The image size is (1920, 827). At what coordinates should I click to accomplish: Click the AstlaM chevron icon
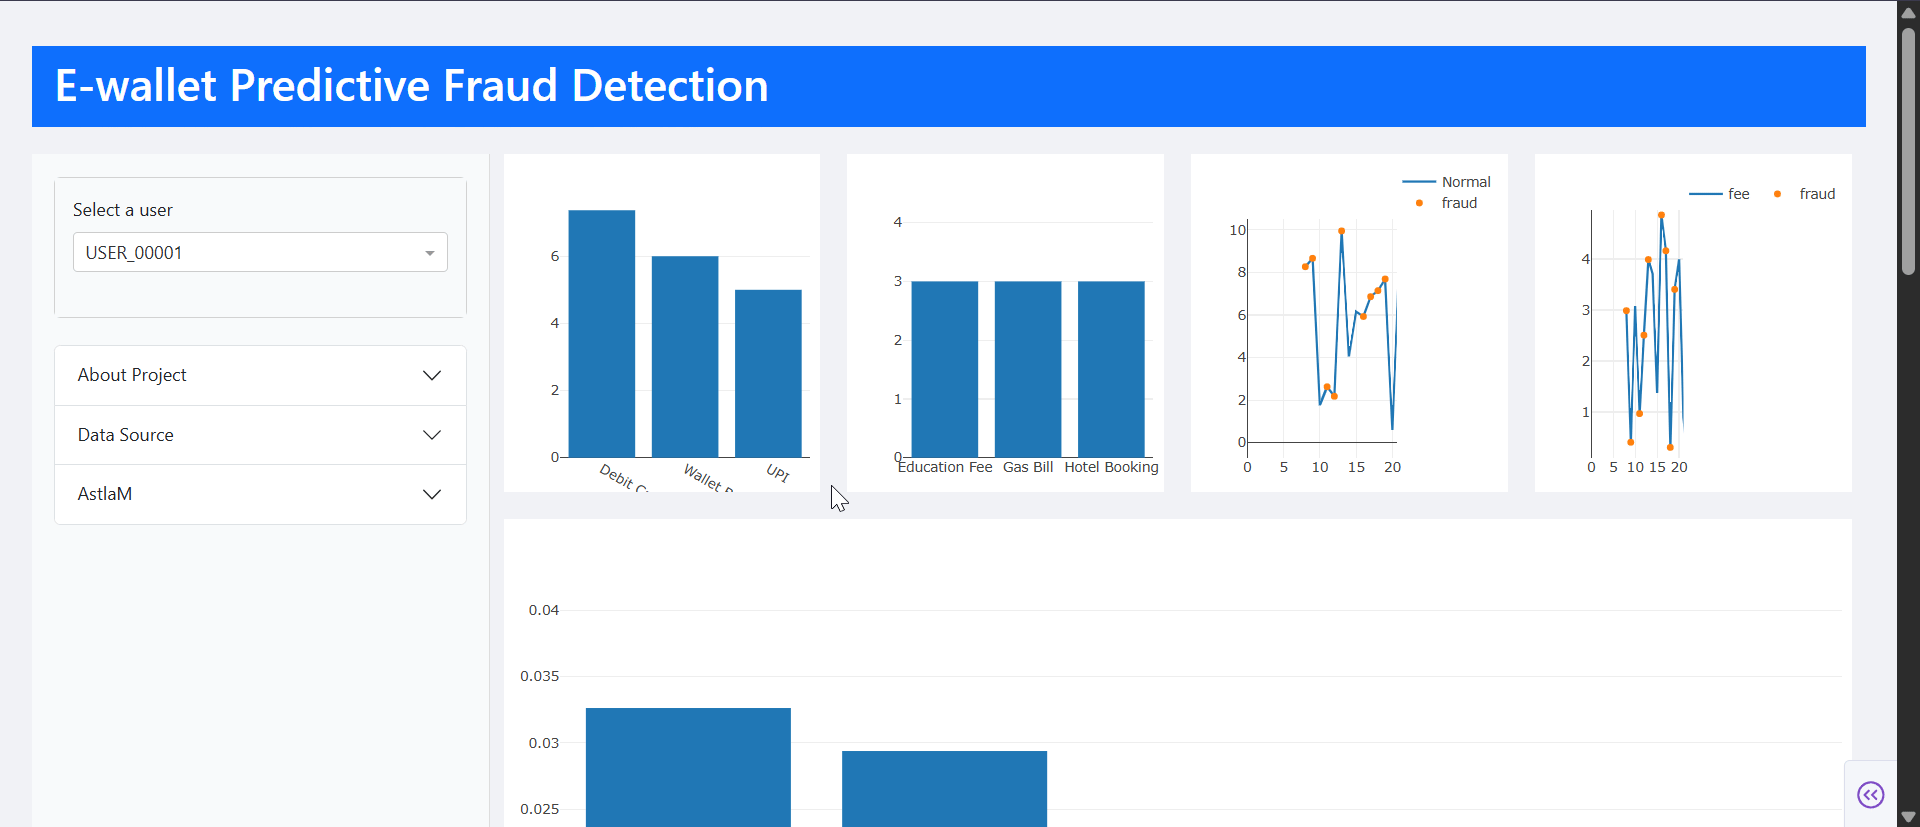[432, 494]
